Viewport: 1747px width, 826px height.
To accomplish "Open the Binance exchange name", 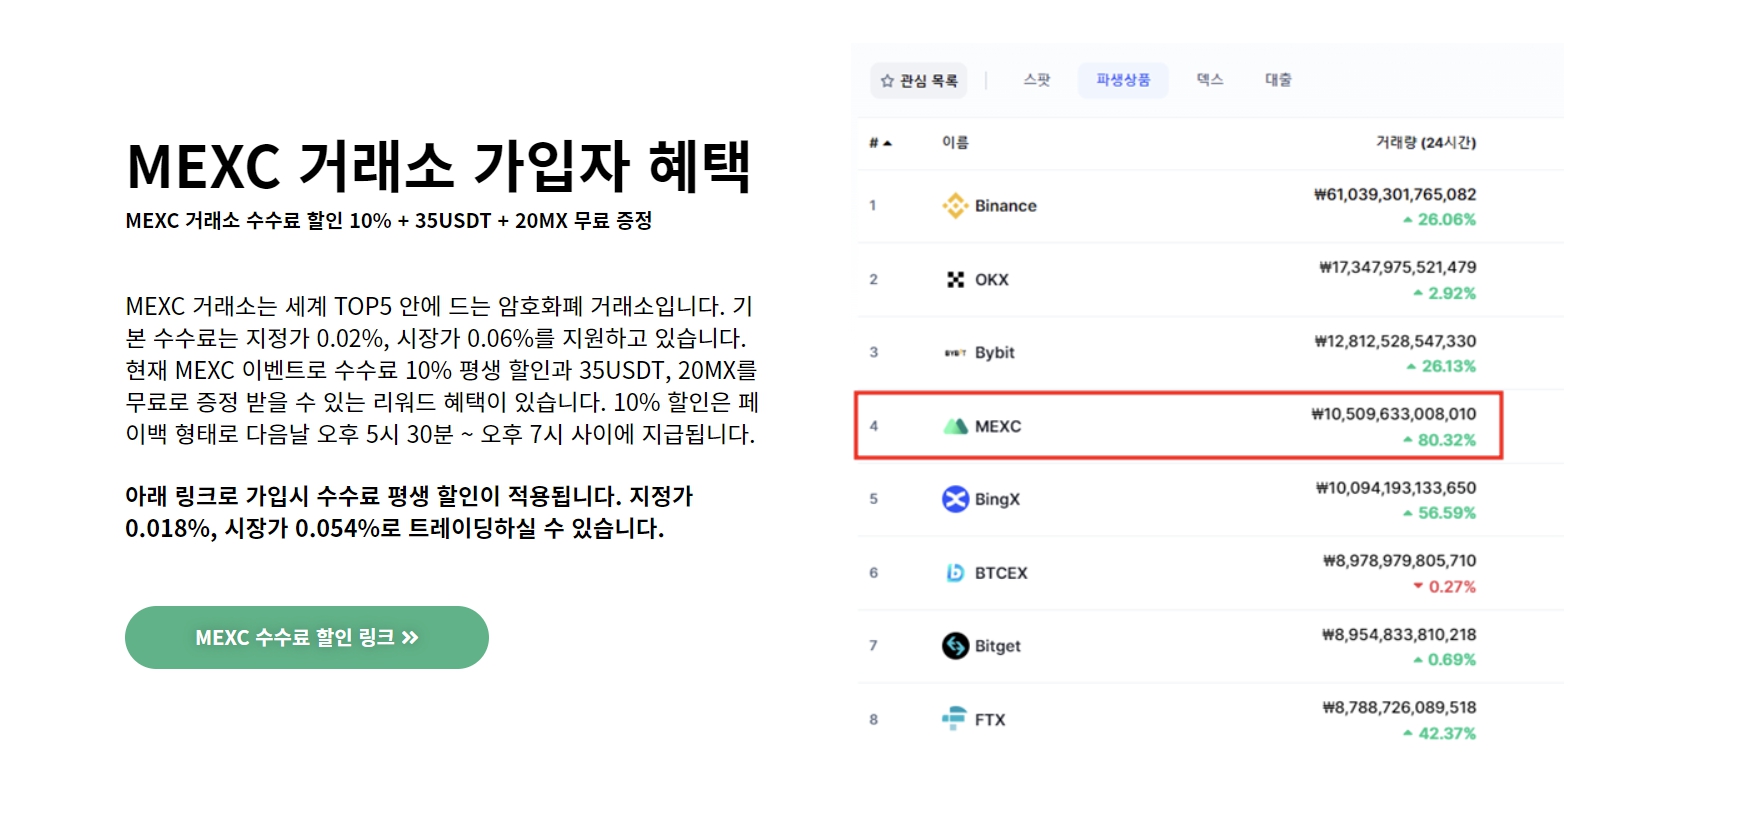I will coord(1006,206).
